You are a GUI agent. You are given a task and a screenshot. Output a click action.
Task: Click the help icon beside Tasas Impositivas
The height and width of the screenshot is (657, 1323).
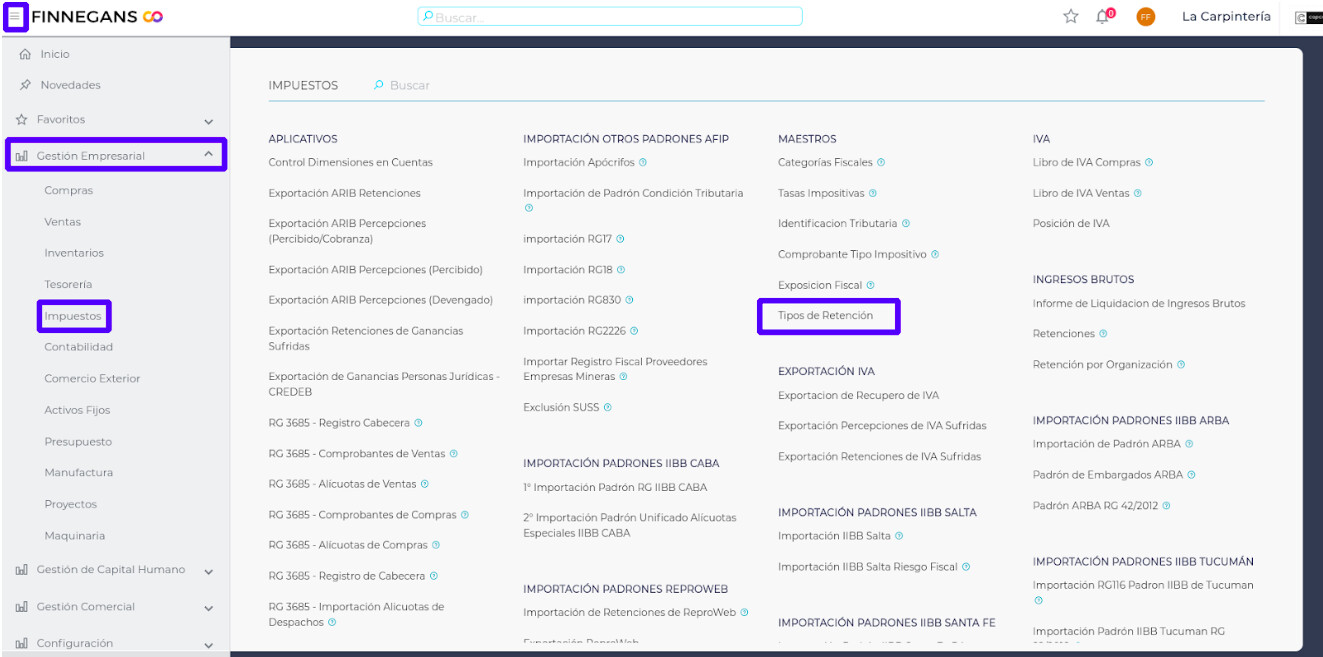[873, 193]
